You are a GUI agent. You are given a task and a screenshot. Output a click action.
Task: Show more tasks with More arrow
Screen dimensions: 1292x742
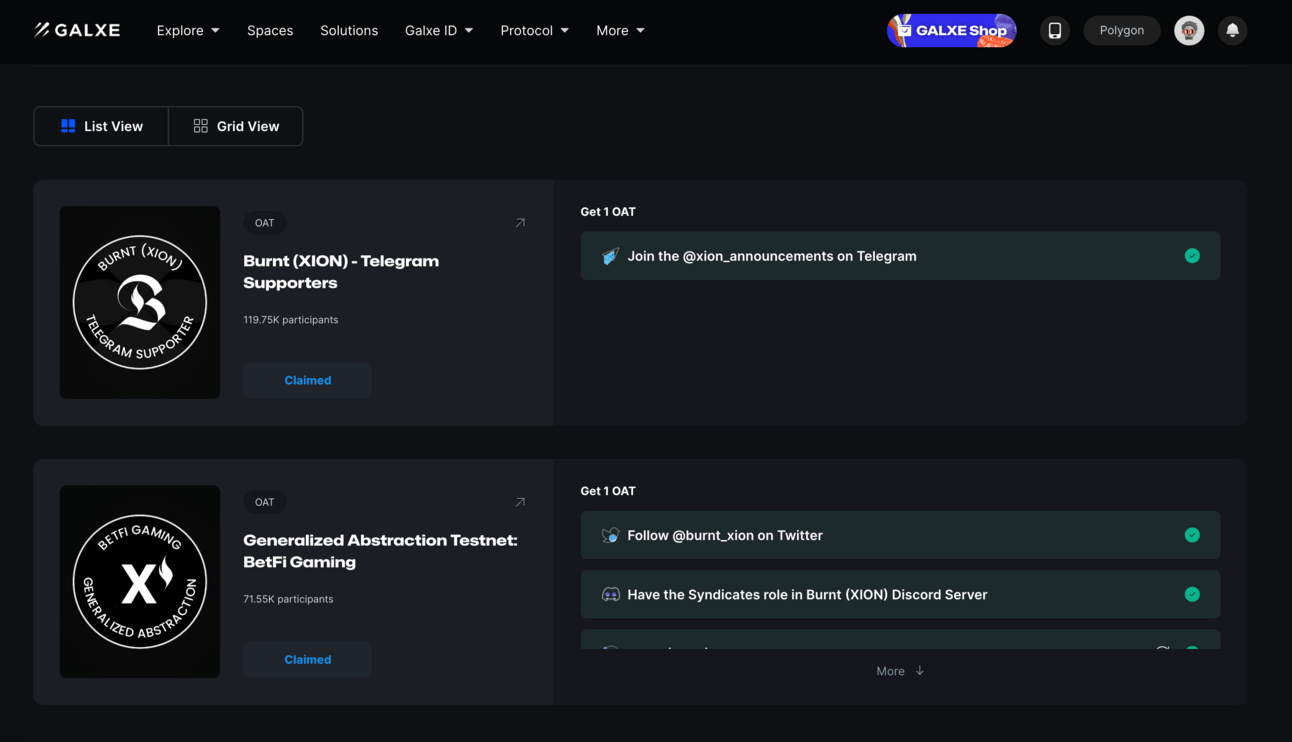click(900, 671)
